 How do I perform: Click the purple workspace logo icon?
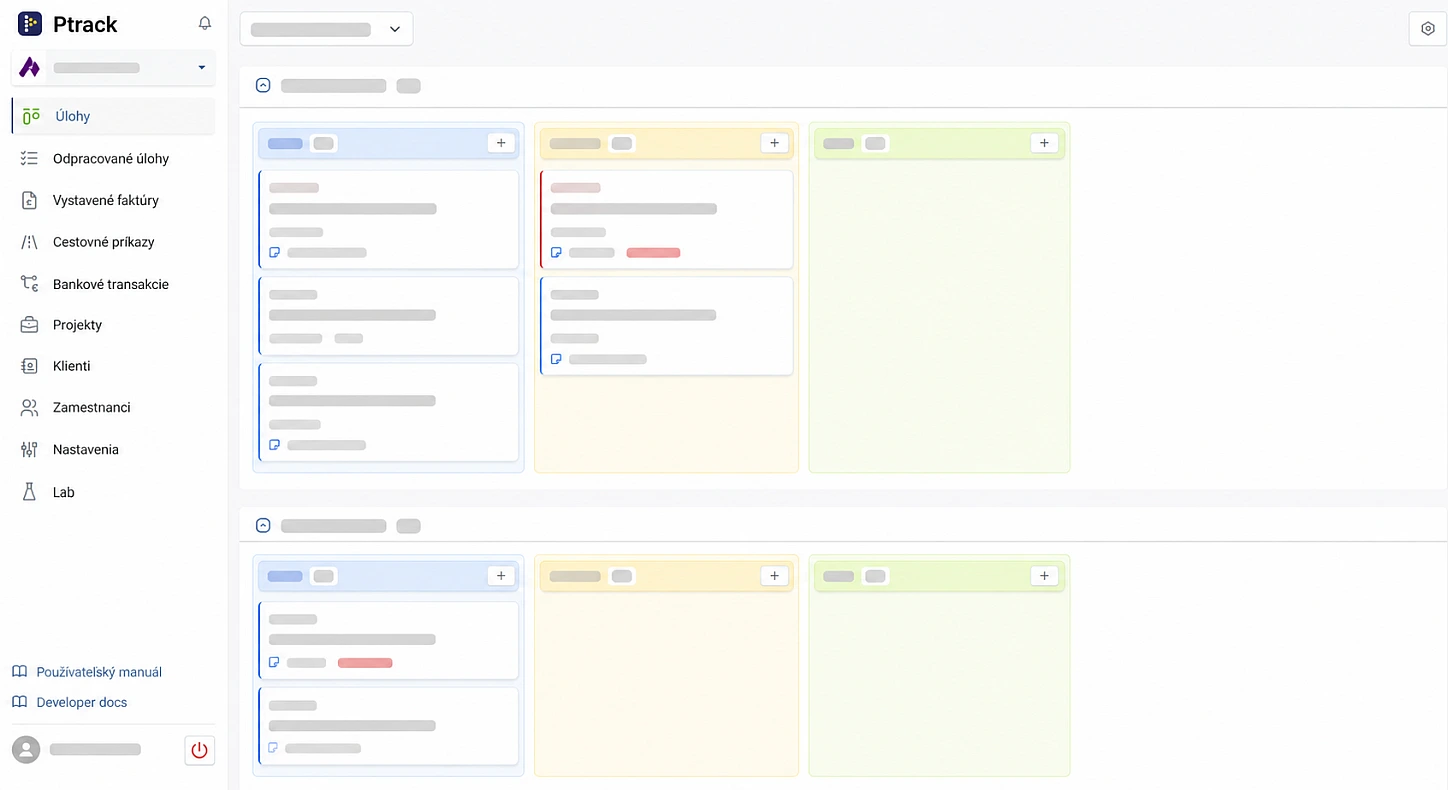click(x=30, y=68)
